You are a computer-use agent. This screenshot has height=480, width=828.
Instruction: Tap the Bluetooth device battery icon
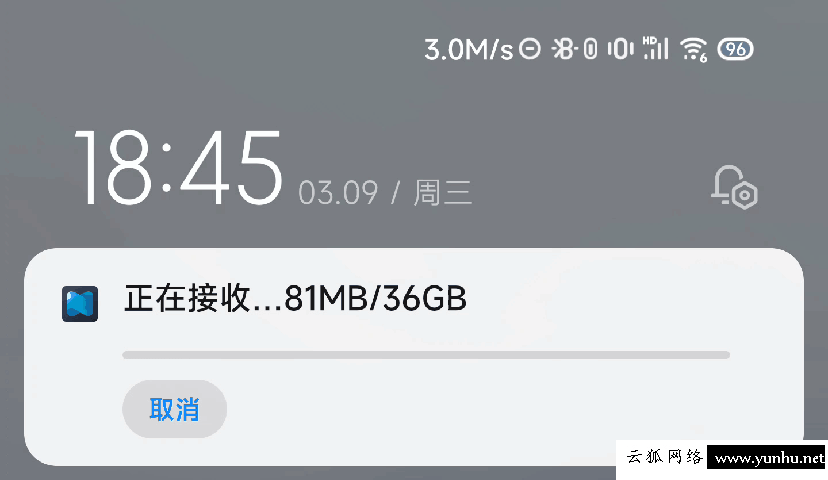coord(590,49)
